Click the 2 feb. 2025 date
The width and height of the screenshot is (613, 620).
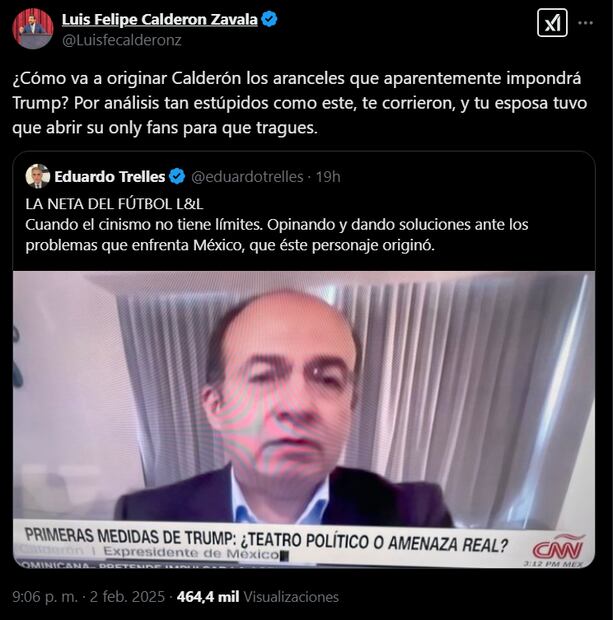[127, 597]
